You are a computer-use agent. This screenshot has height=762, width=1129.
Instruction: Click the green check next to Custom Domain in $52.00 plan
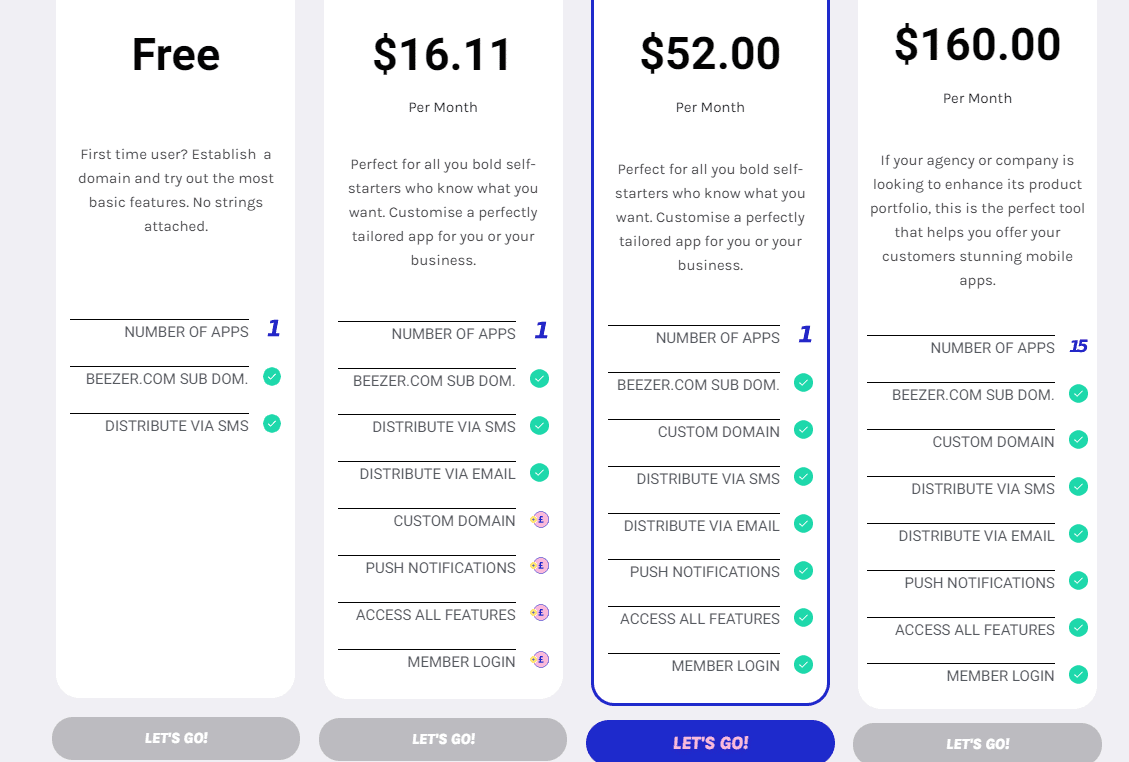803,430
